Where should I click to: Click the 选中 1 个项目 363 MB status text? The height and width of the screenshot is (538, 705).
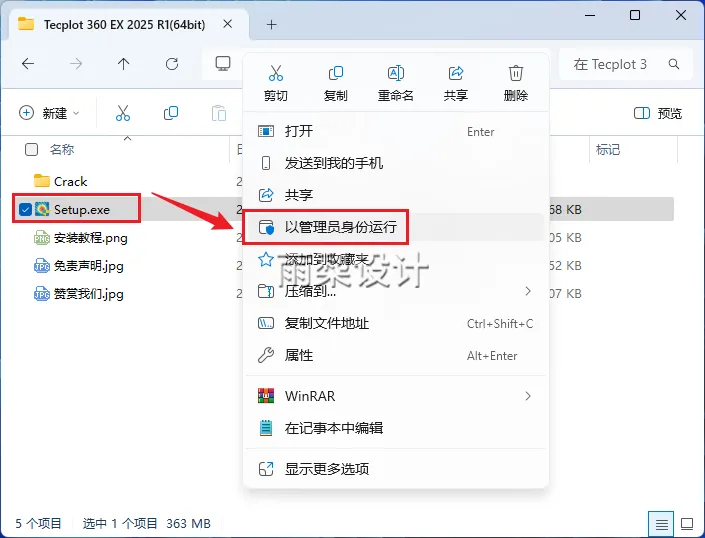[147, 523]
